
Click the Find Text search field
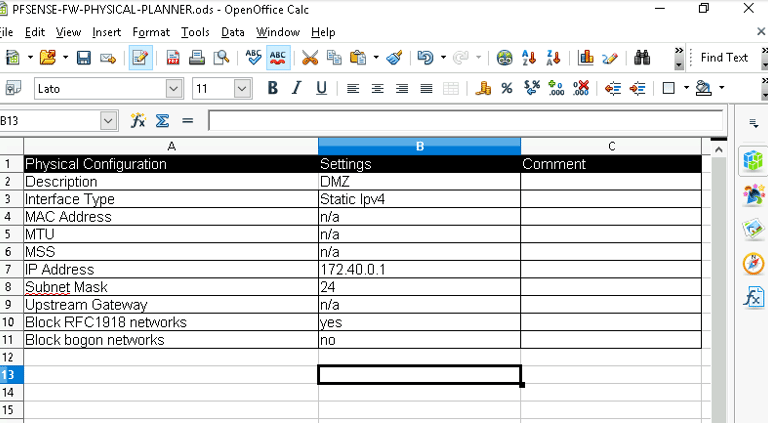tap(724, 58)
